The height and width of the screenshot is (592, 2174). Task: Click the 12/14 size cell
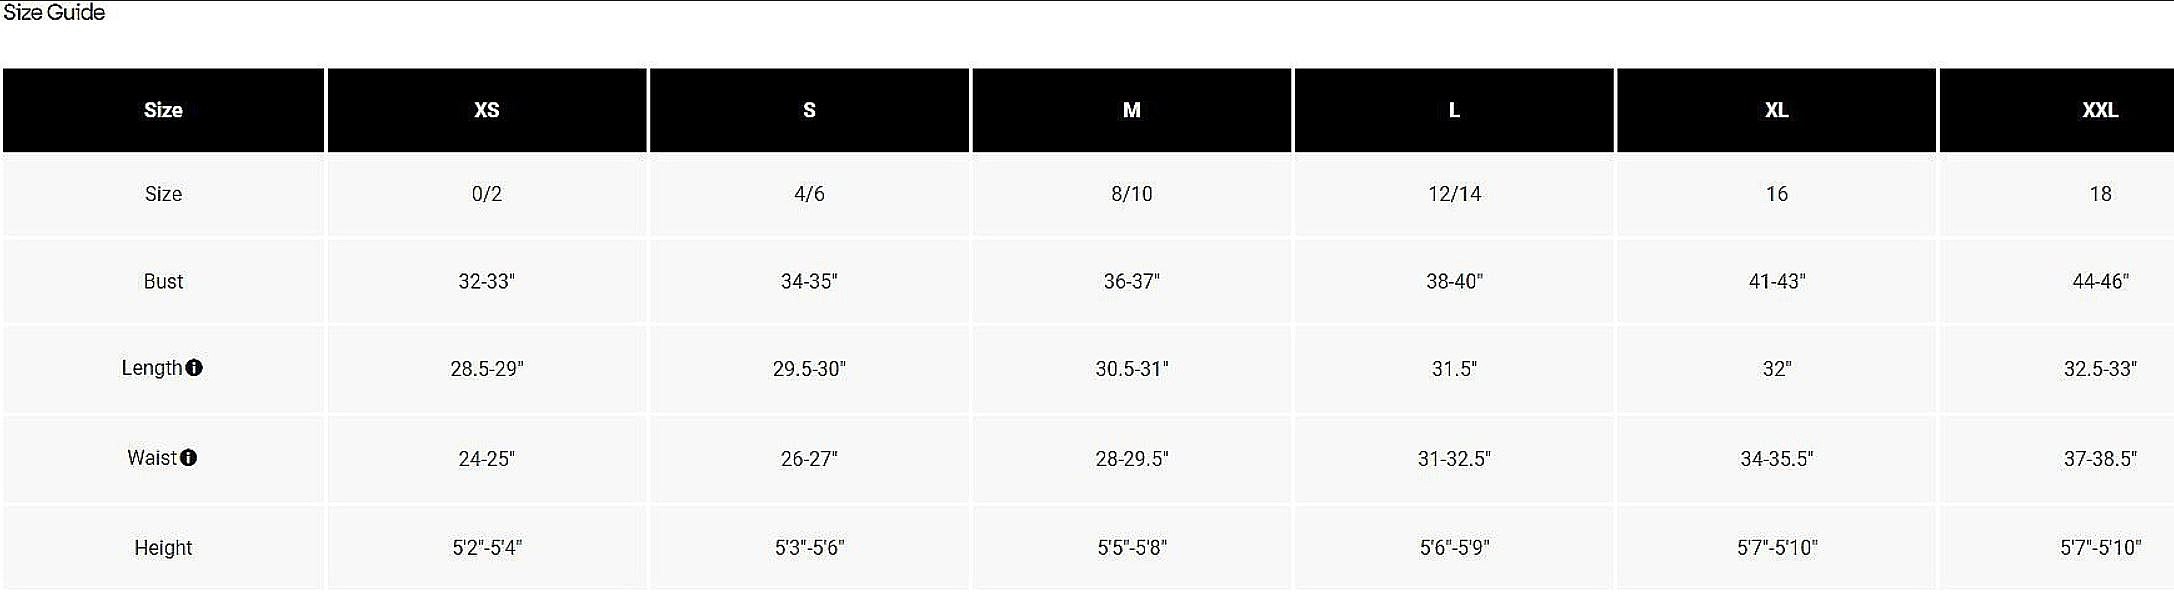tap(1454, 194)
